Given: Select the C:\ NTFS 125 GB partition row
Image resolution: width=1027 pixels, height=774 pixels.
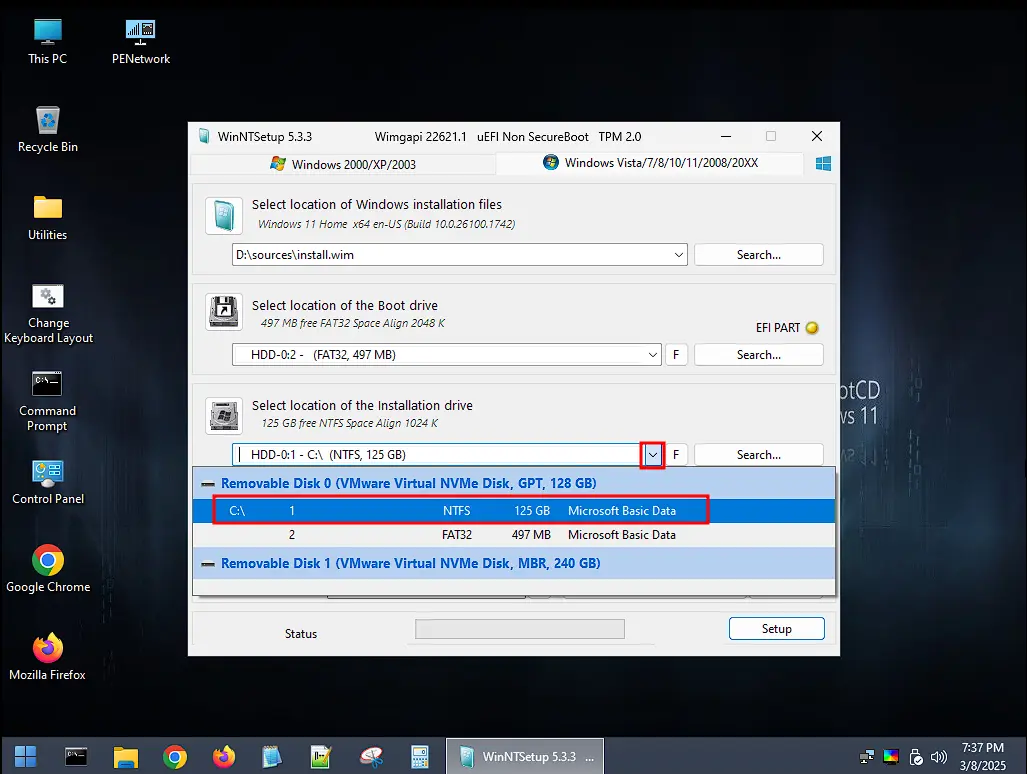Looking at the screenshot, I should pos(460,510).
